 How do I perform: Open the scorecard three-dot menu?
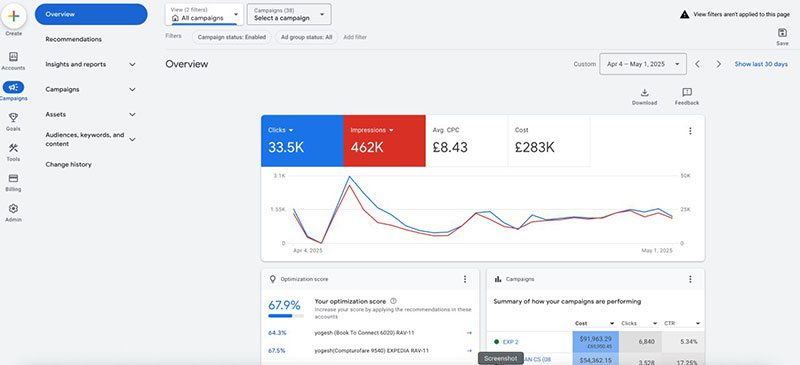tap(690, 131)
